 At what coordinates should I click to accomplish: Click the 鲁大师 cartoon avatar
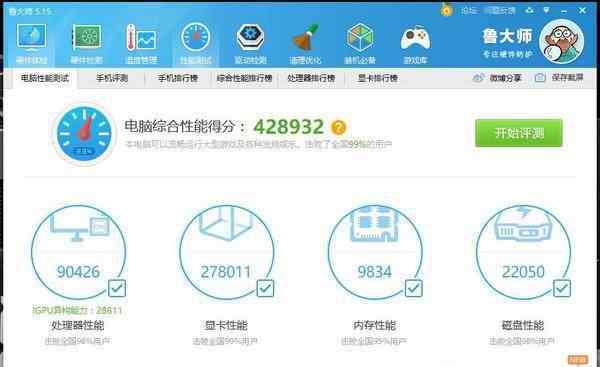point(561,41)
